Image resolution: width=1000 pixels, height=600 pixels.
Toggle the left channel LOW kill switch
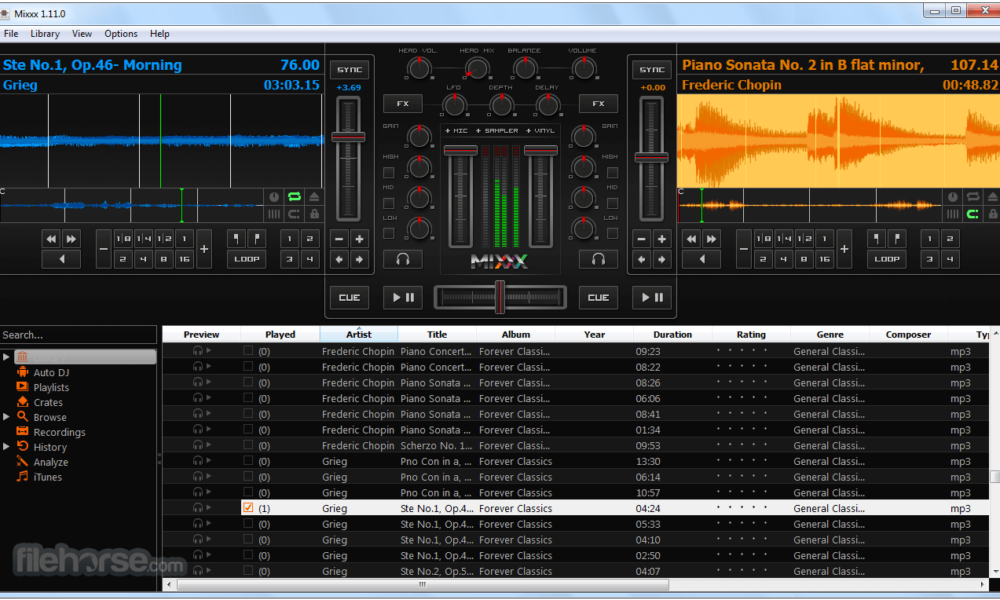click(388, 233)
